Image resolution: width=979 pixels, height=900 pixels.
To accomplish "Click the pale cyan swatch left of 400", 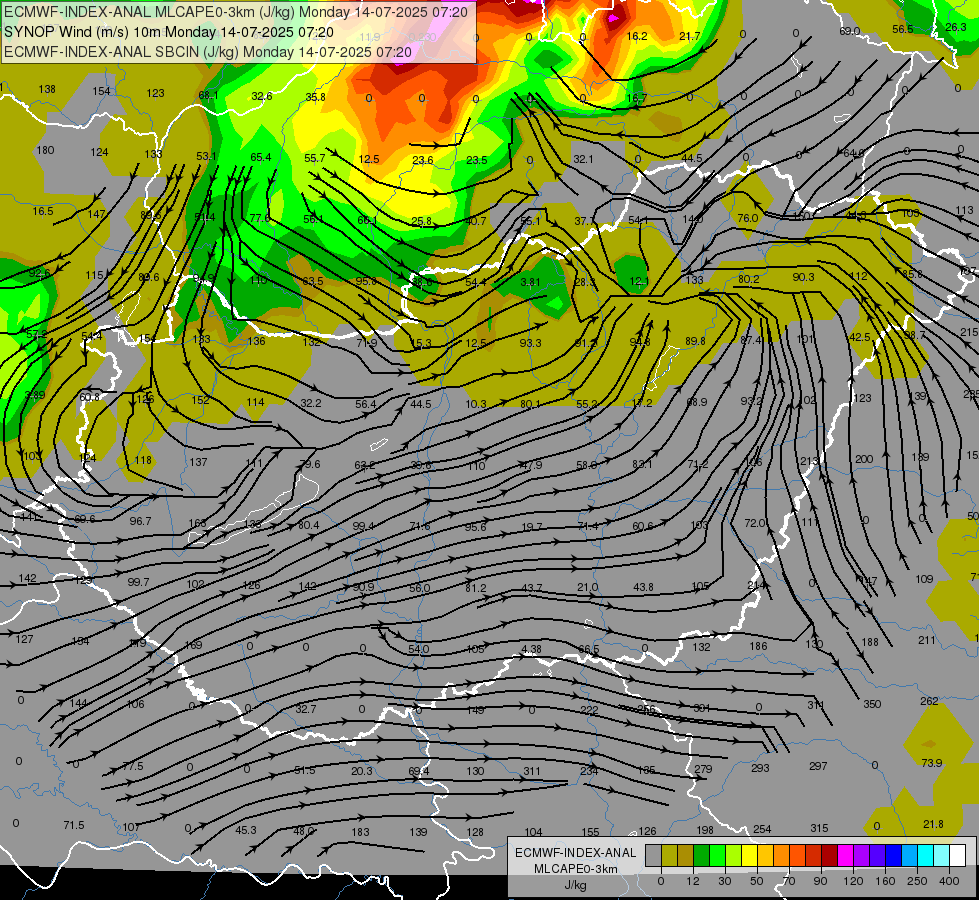I will [x=942, y=856].
